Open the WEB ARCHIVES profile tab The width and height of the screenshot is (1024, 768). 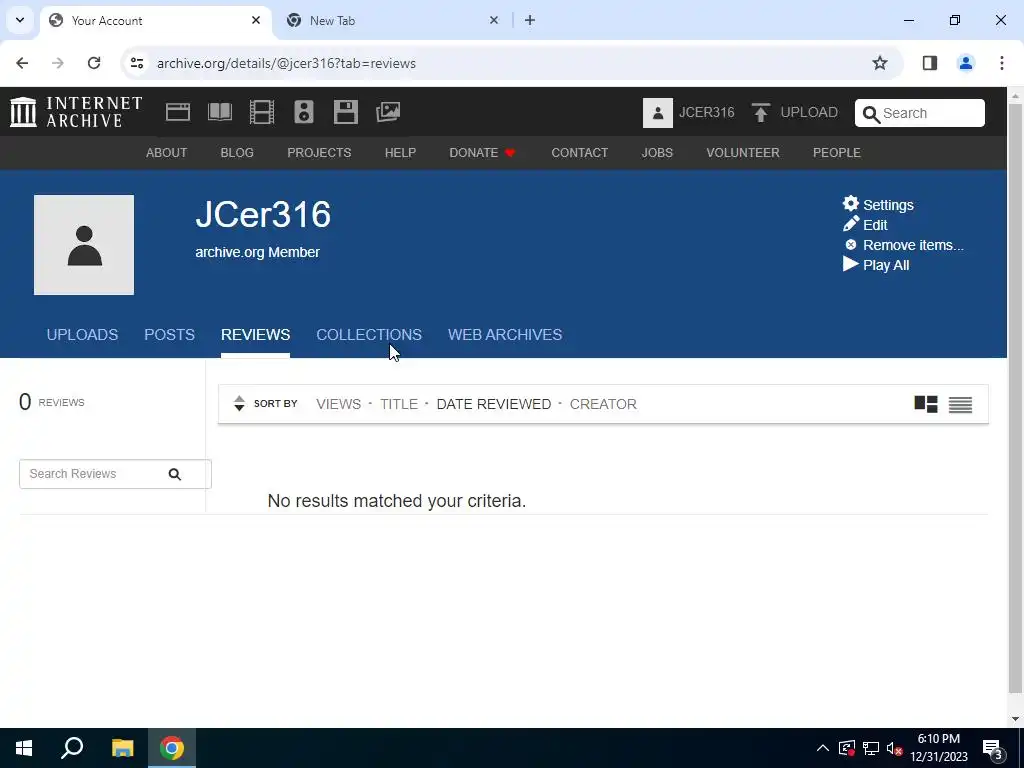[x=505, y=334]
